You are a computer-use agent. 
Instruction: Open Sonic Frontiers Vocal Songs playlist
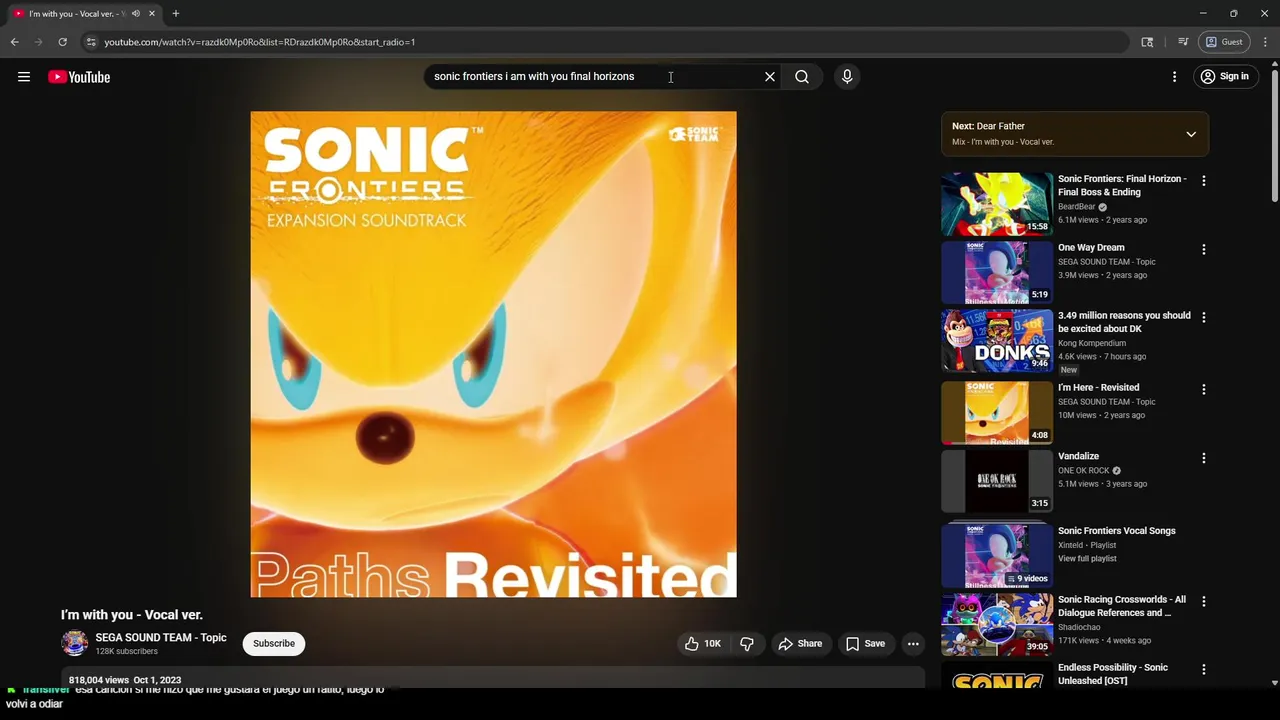(1116, 531)
